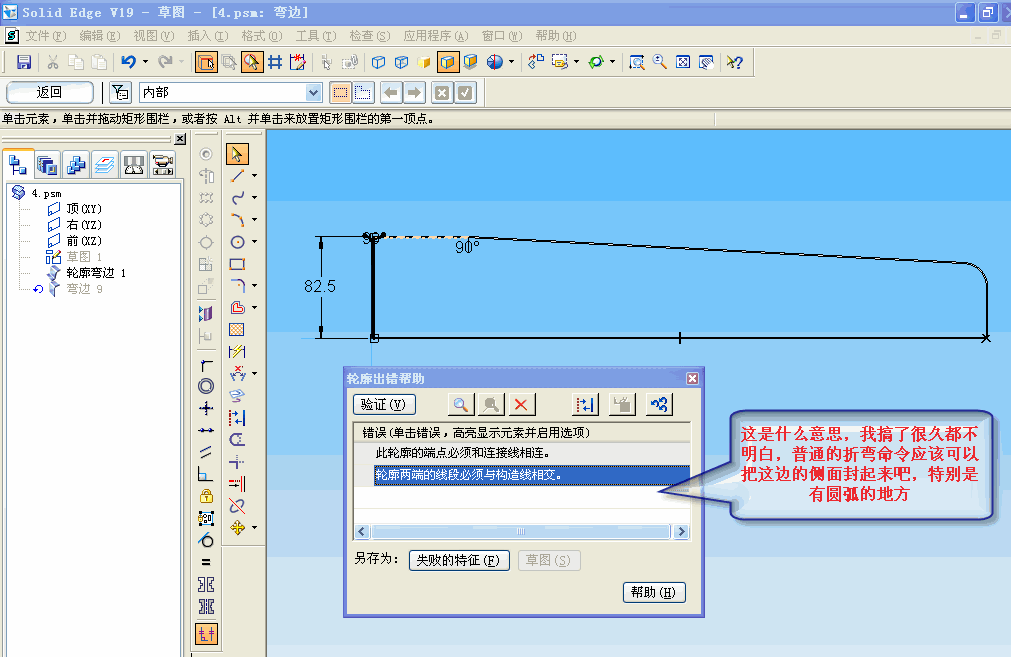Click the right scroll arrow in error list
The height and width of the screenshot is (657, 1011).
tap(682, 531)
